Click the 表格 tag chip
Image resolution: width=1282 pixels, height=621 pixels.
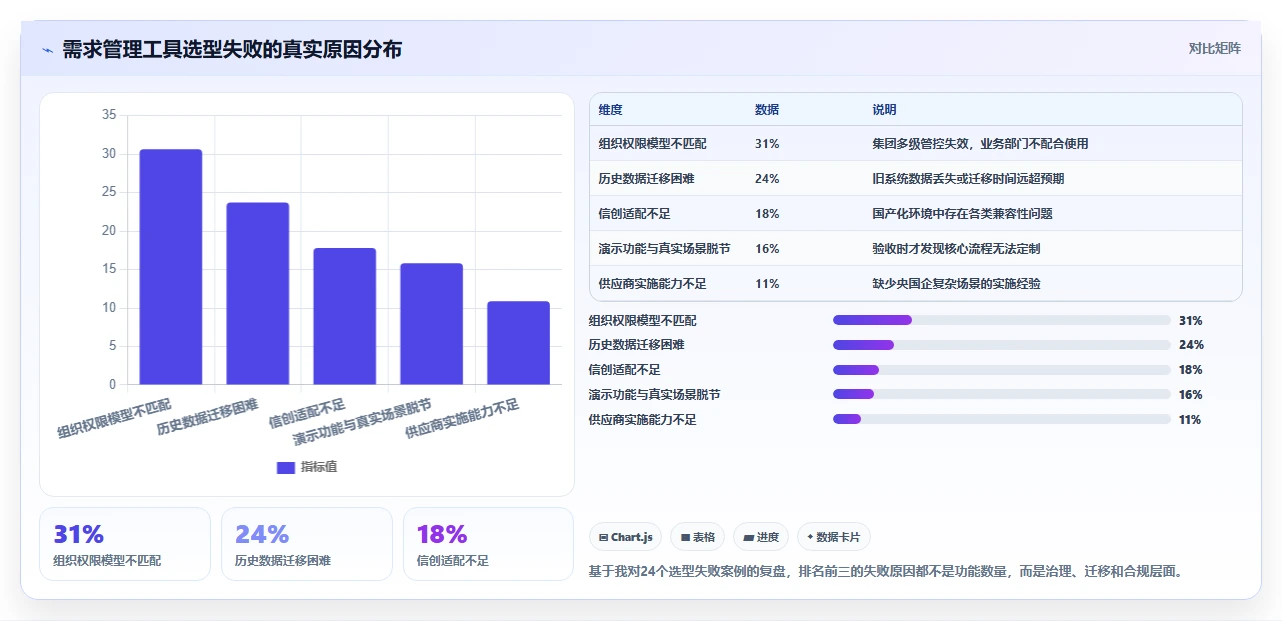(698, 537)
